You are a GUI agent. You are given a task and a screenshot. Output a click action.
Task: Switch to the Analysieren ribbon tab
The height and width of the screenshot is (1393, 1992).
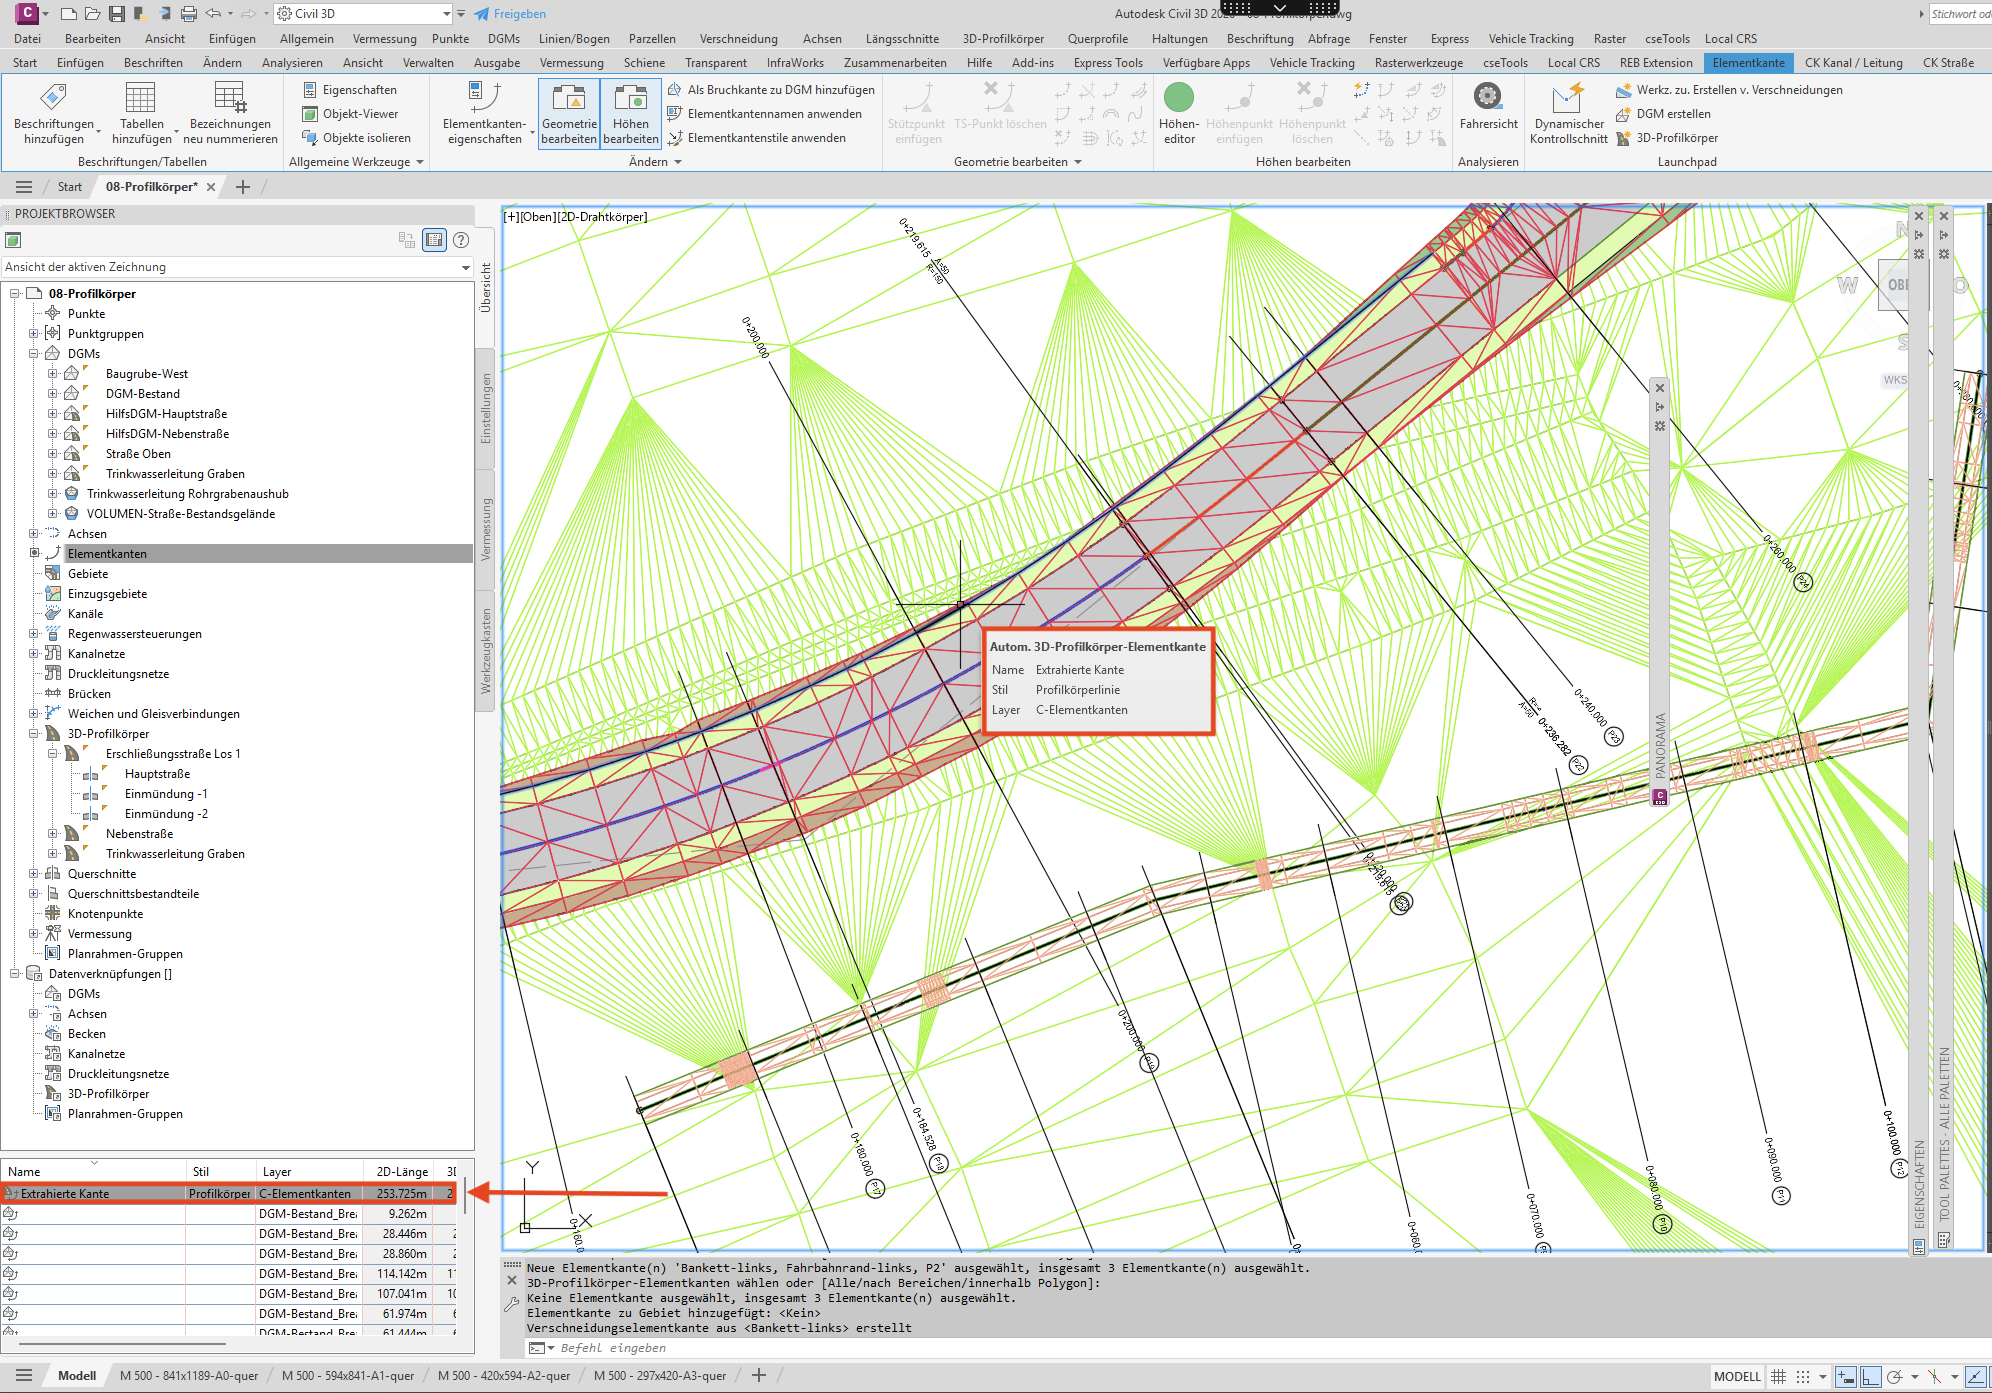[292, 63]
